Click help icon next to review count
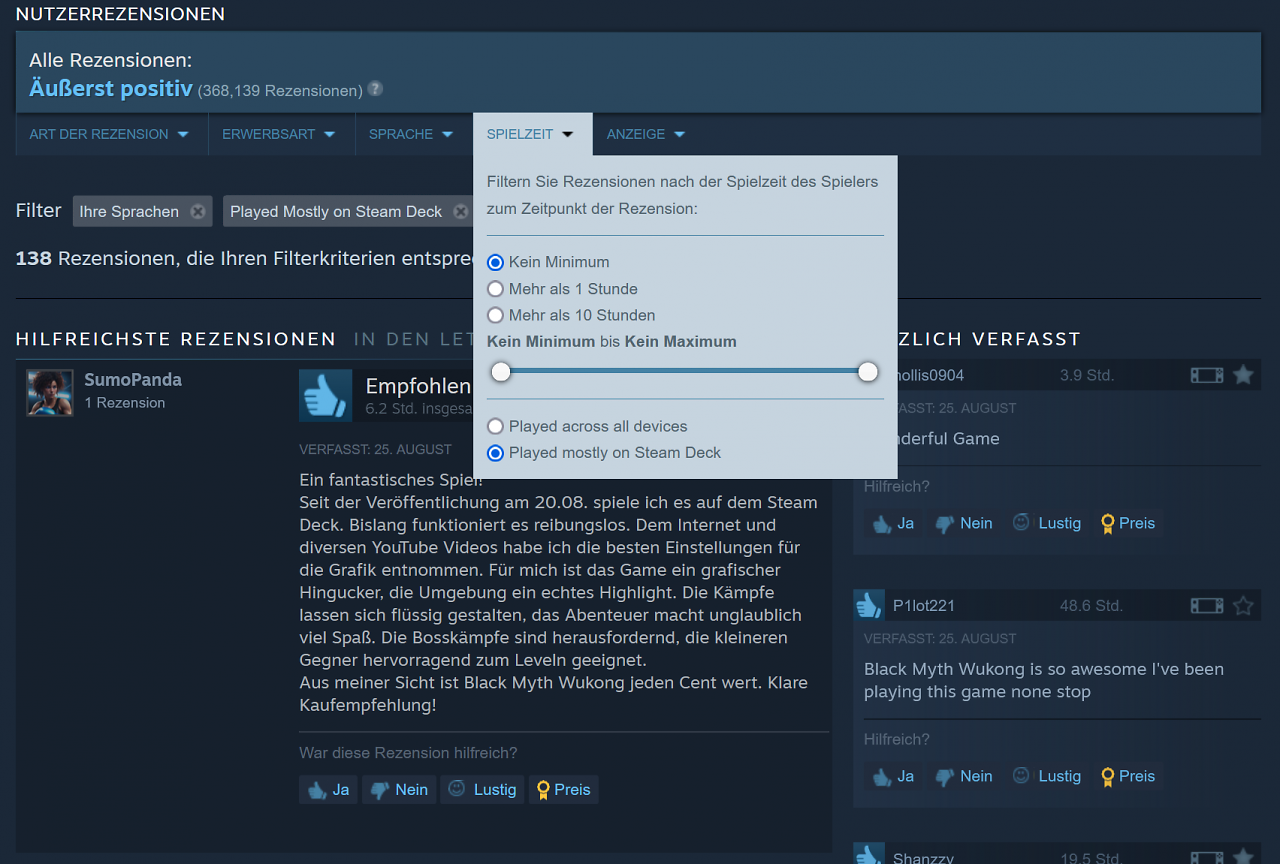Viewport: 1280px width, 864px height. (x=375, y=88)
